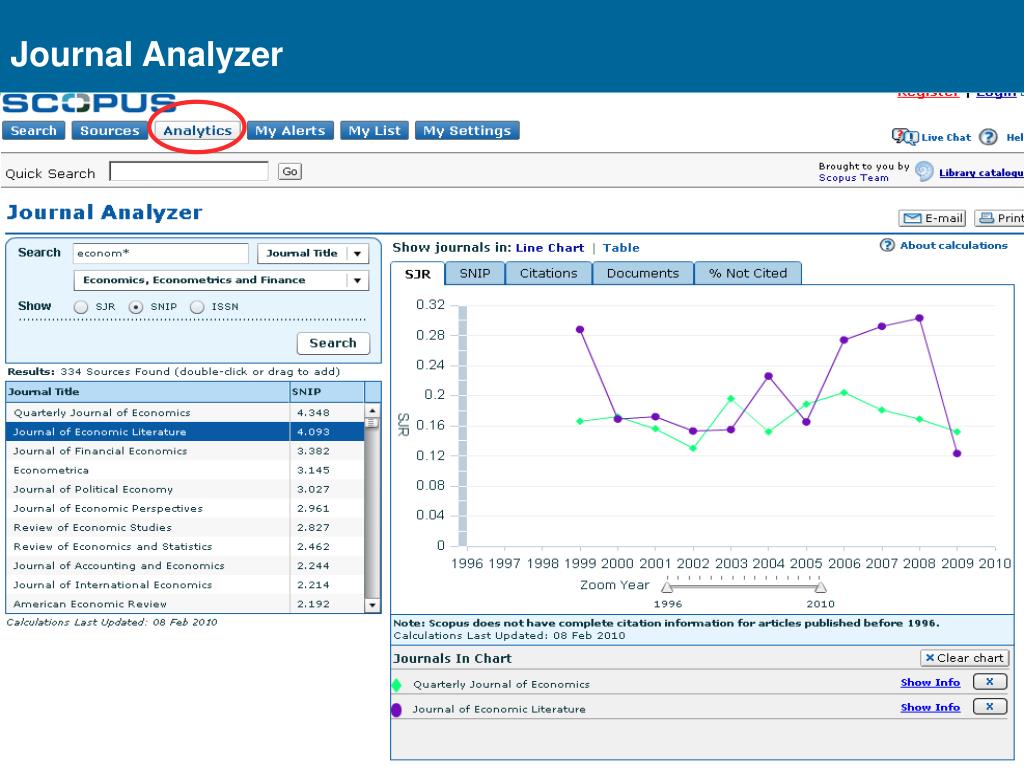This screenshot has height=768, width=1024.
Task: Open the My Settings navigation tab
Action: (x=467, y=131)
